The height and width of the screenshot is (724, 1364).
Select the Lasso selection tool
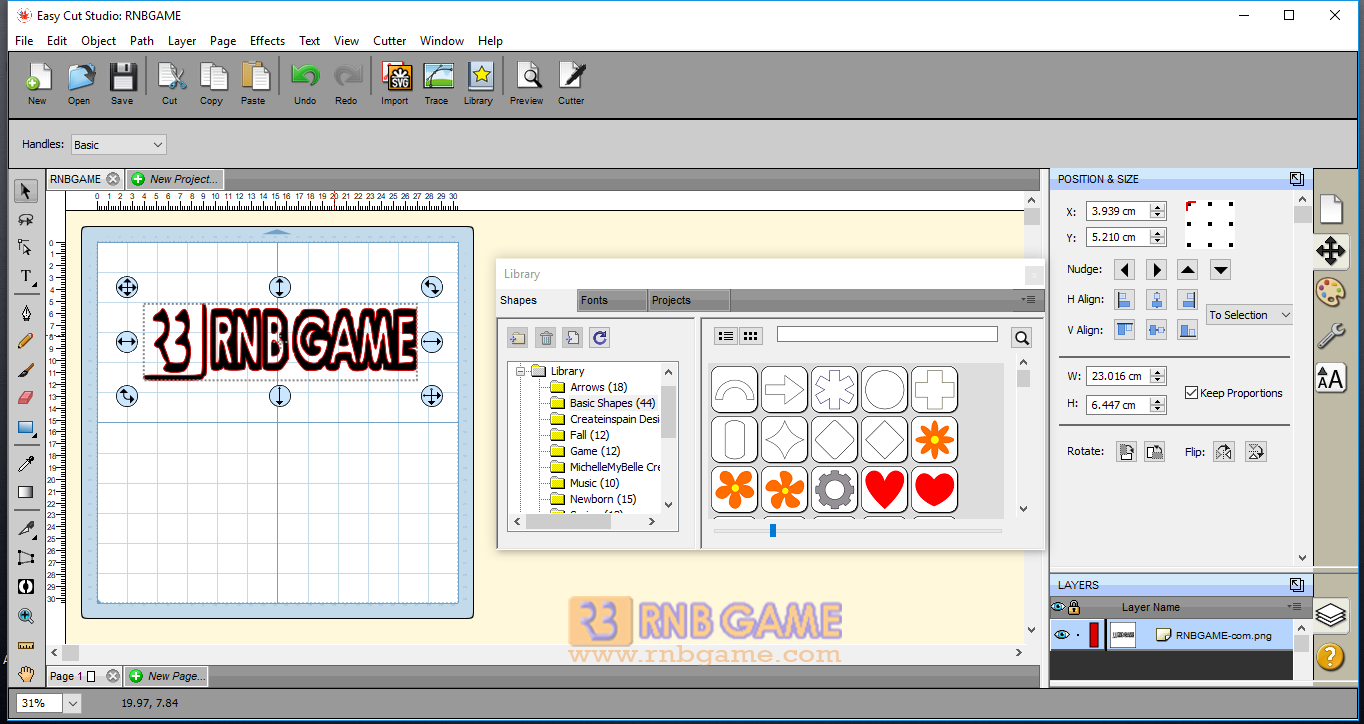coord(26,219)
